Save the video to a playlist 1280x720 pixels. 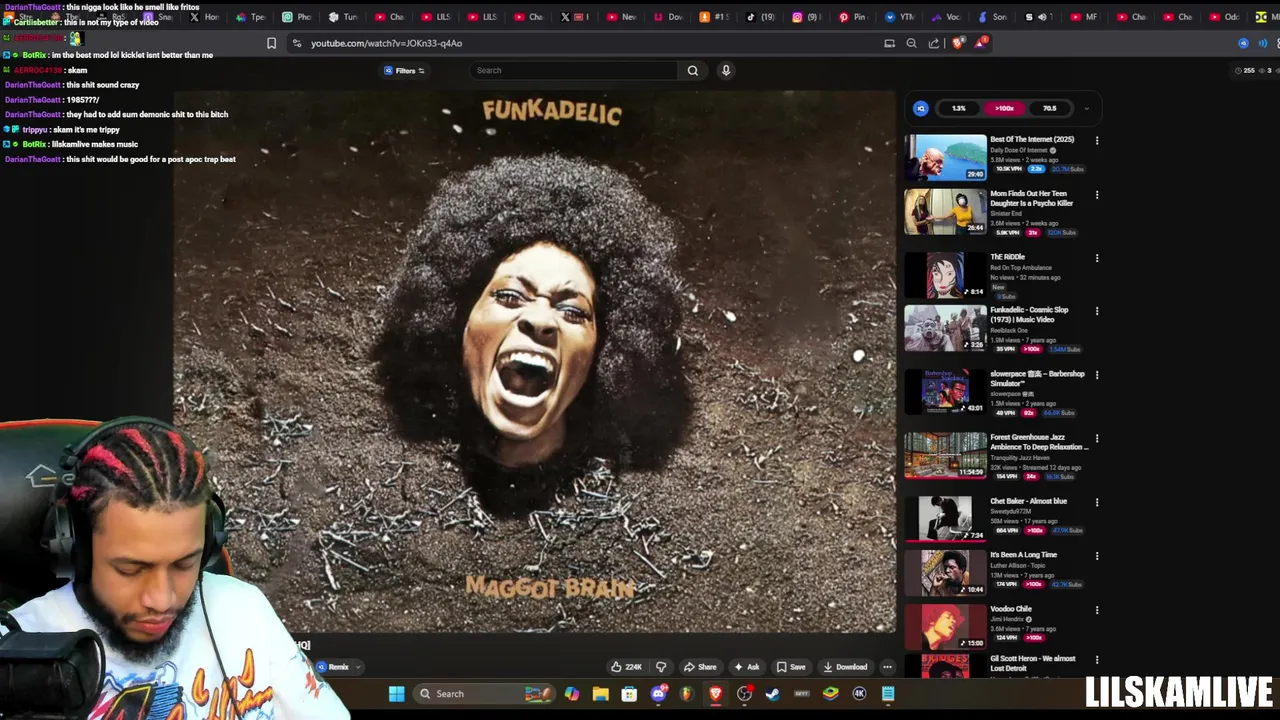coord(791,667)
